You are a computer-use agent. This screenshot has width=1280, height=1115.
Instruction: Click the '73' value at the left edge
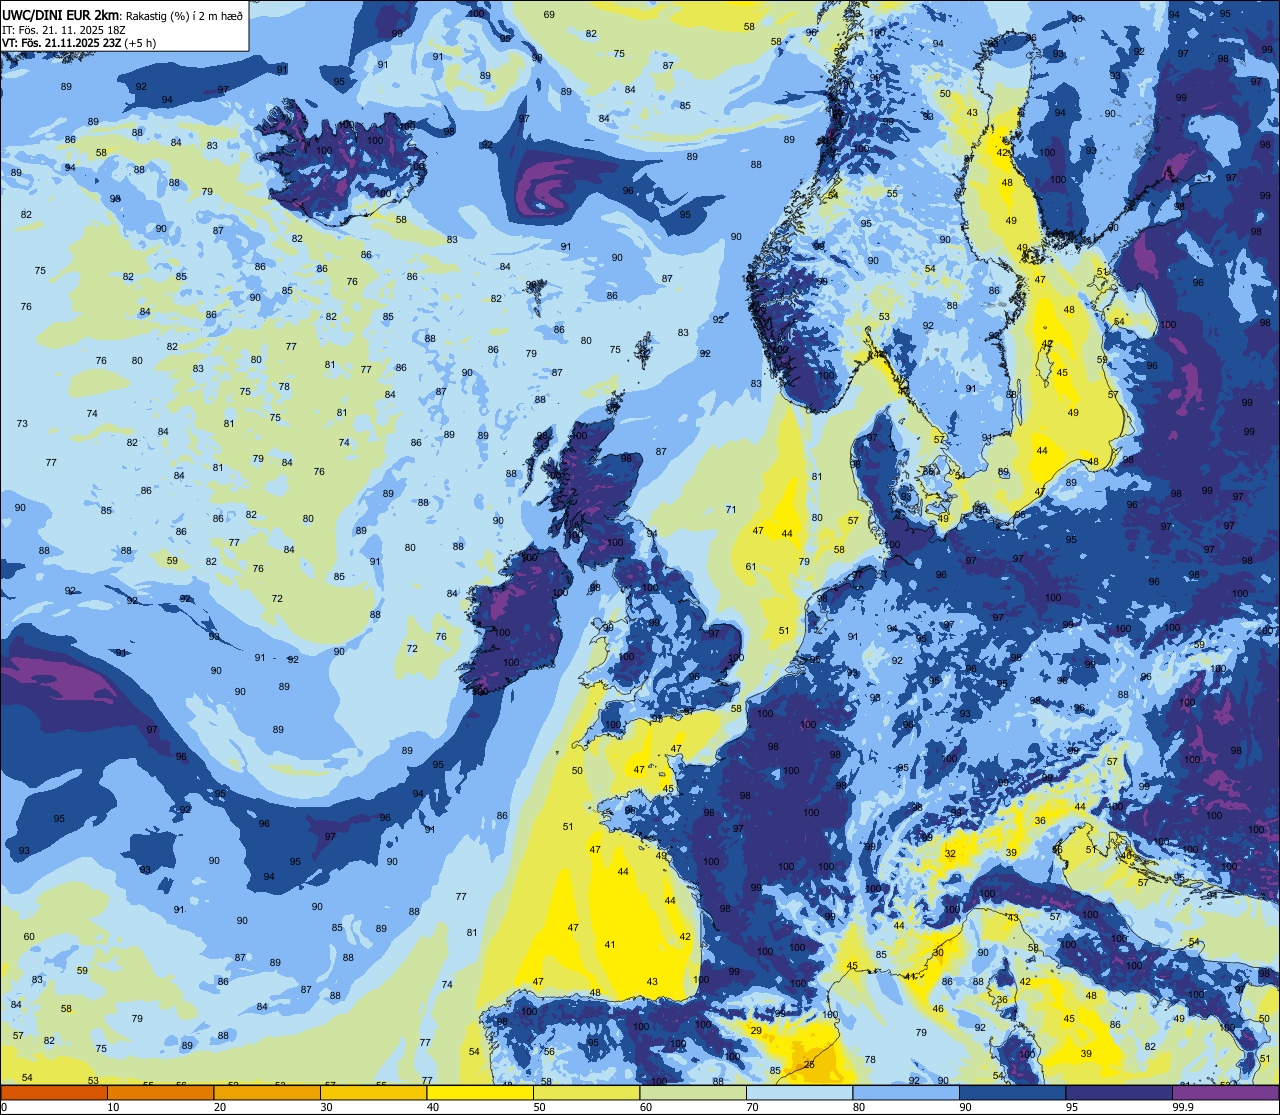click(x=22, y=424)
